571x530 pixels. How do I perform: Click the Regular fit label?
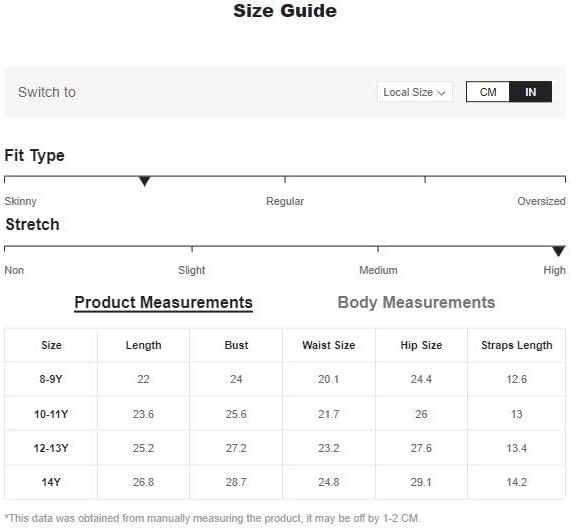click(285, 201)
